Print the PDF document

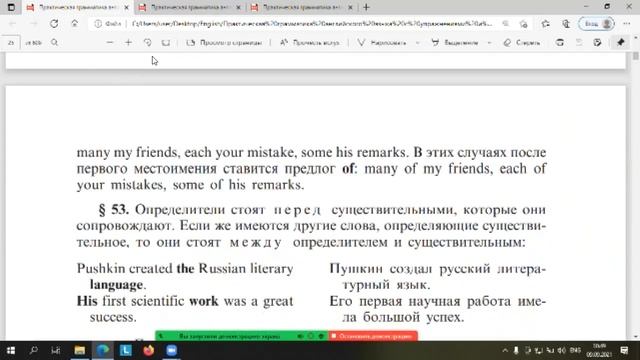coord(560,42)
